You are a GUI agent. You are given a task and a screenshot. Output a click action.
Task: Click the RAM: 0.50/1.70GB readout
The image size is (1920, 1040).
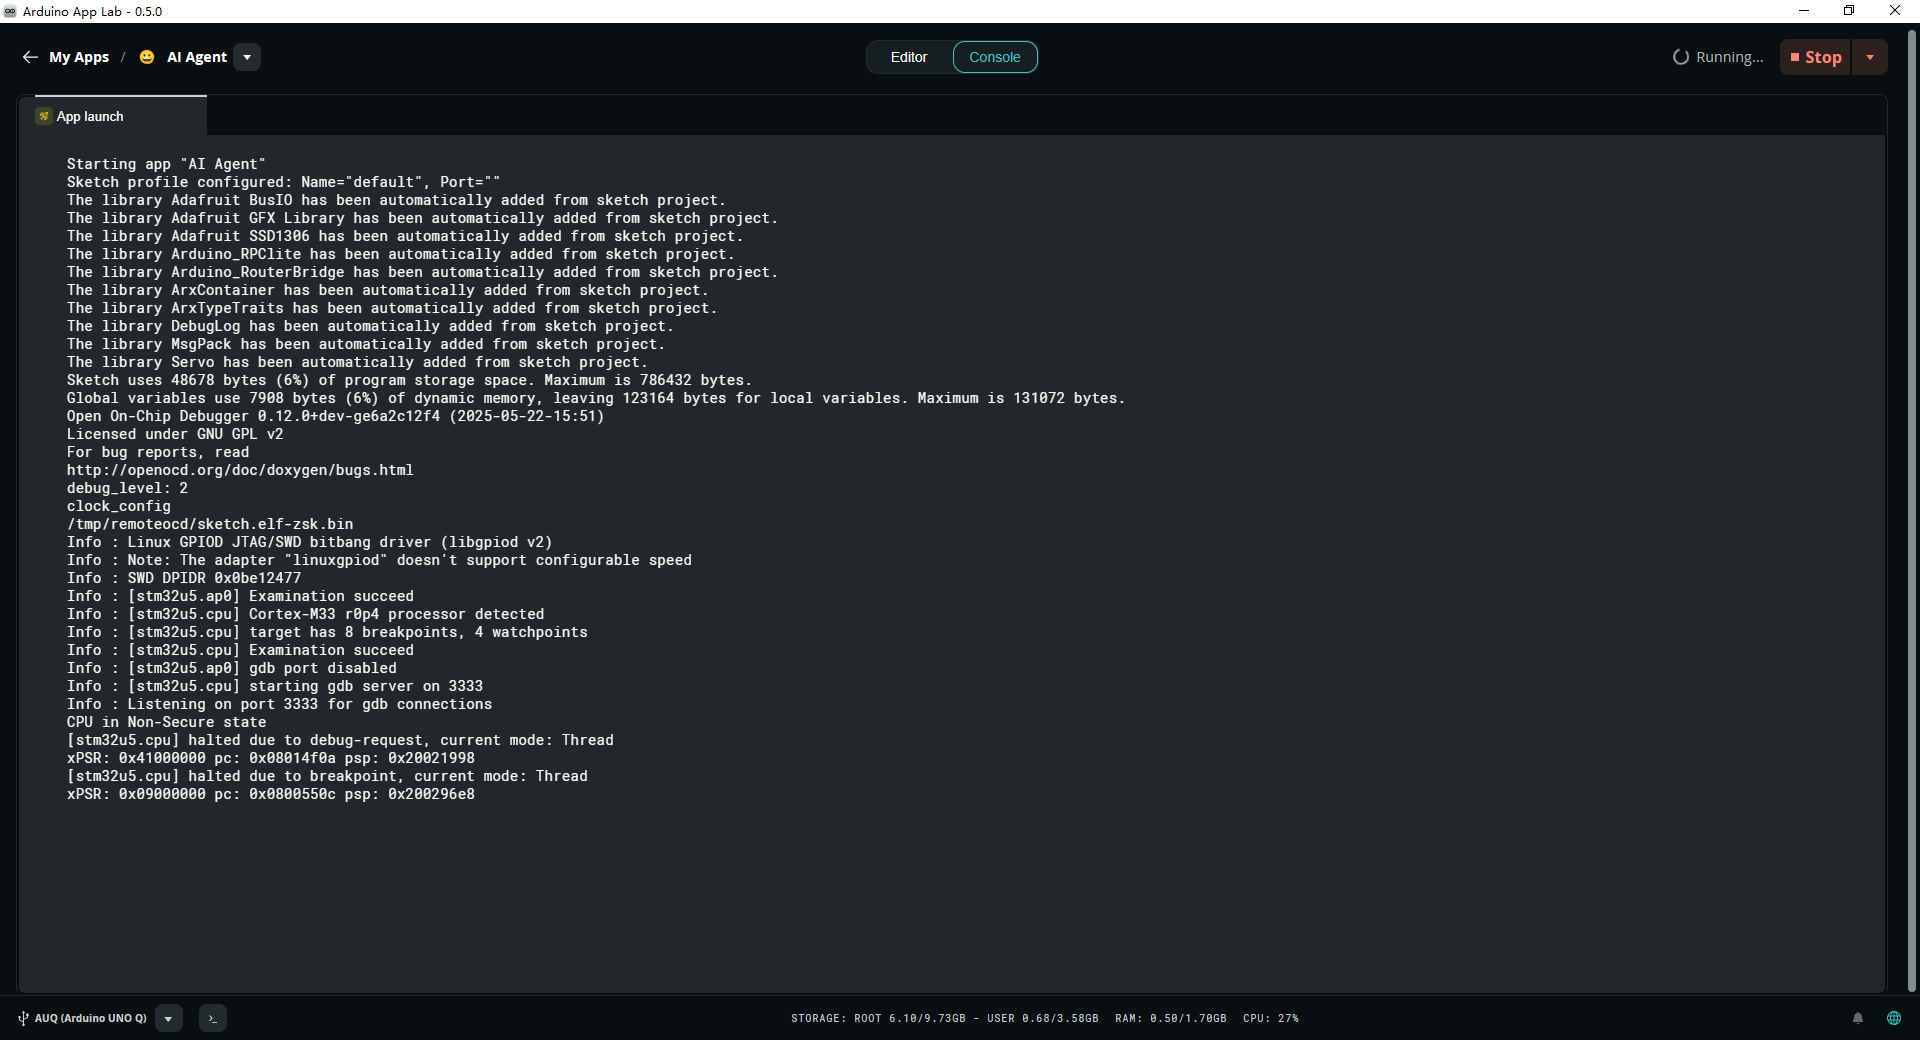tap(1171, 1018)
